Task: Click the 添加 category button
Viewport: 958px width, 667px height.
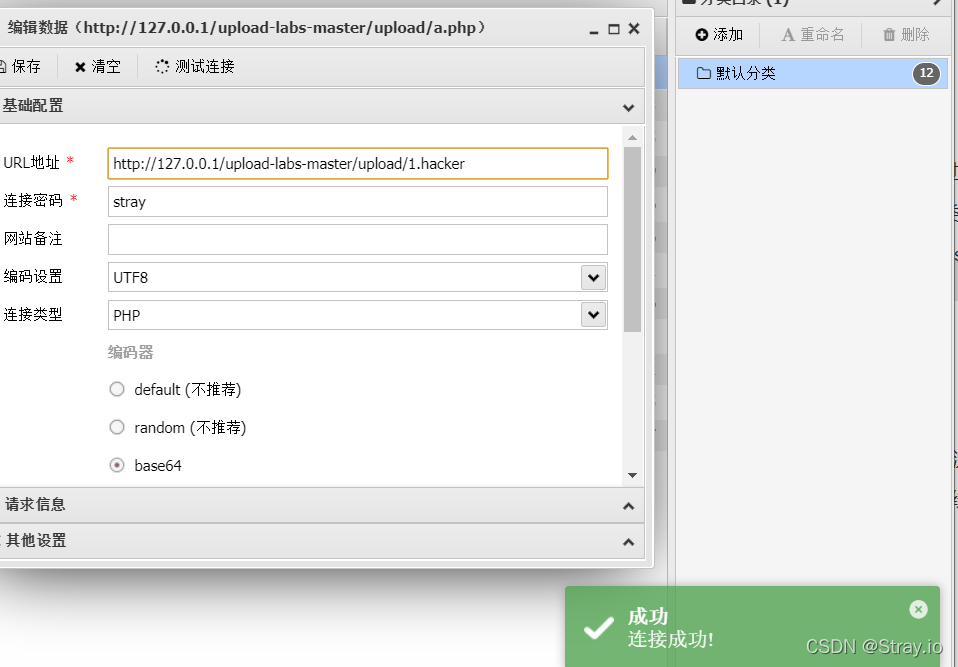Action: [719, 35]
